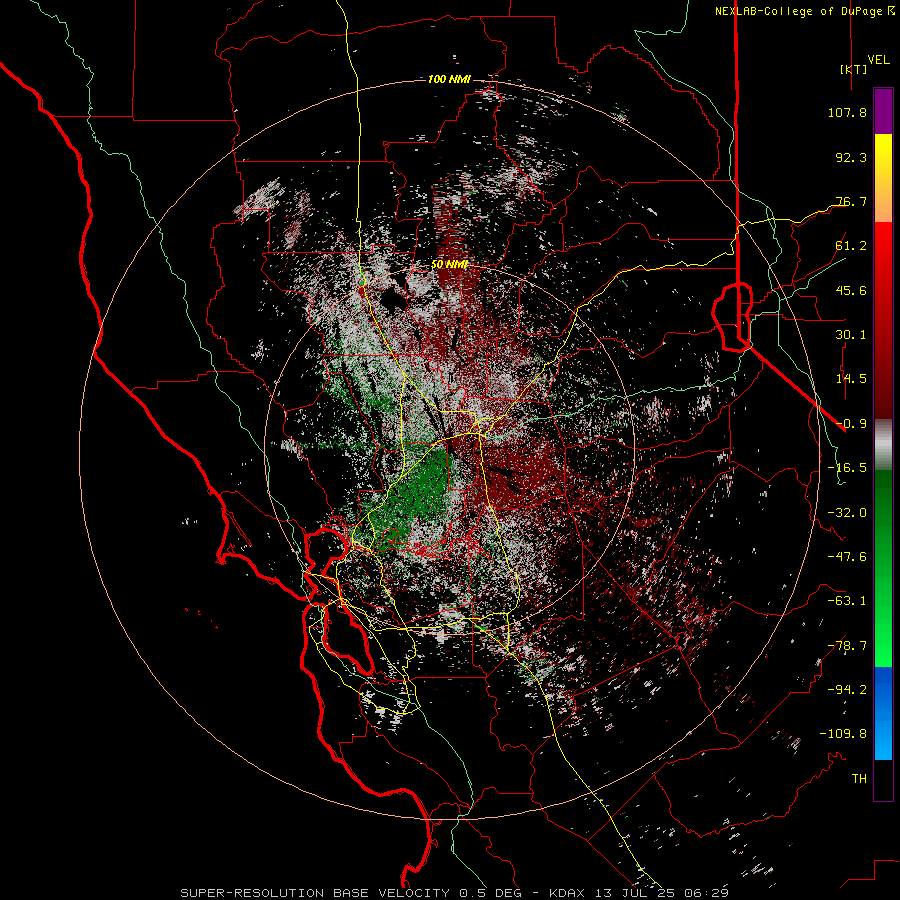900x900 pixels.
Task: Click the NEXLAB-College of DuPage label
Action: coord(798,11)
